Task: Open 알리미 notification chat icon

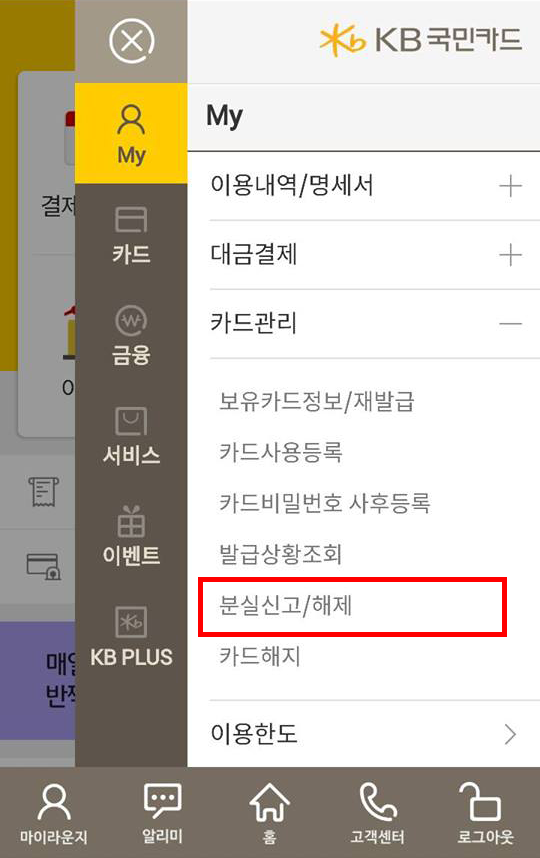Action: click(x=162, y=801)
